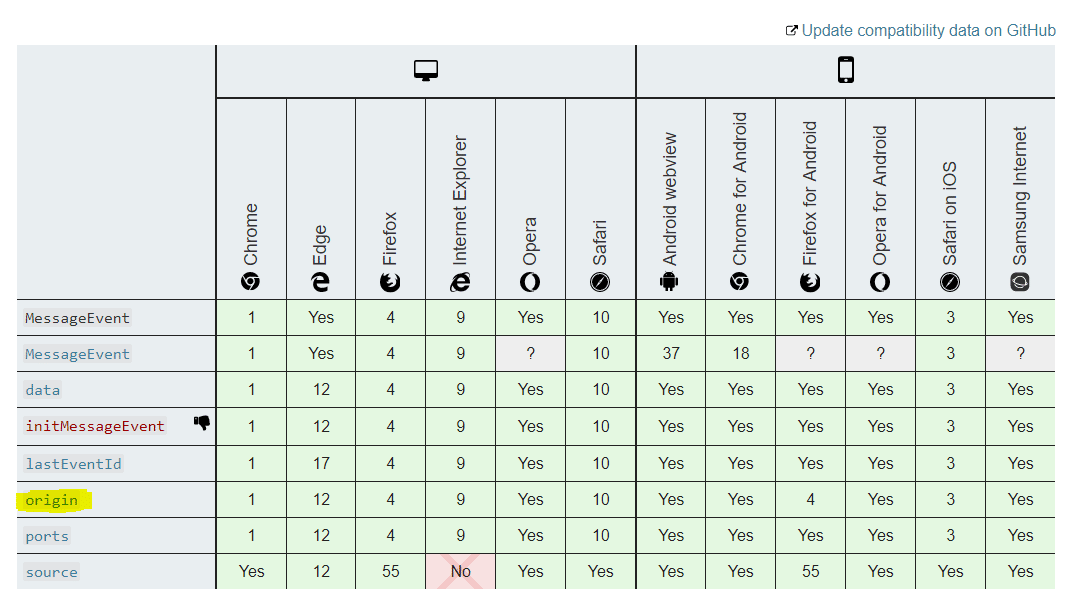Open the ports property link
Viewport: 1071px width, 603px height.
pos(47,536)
